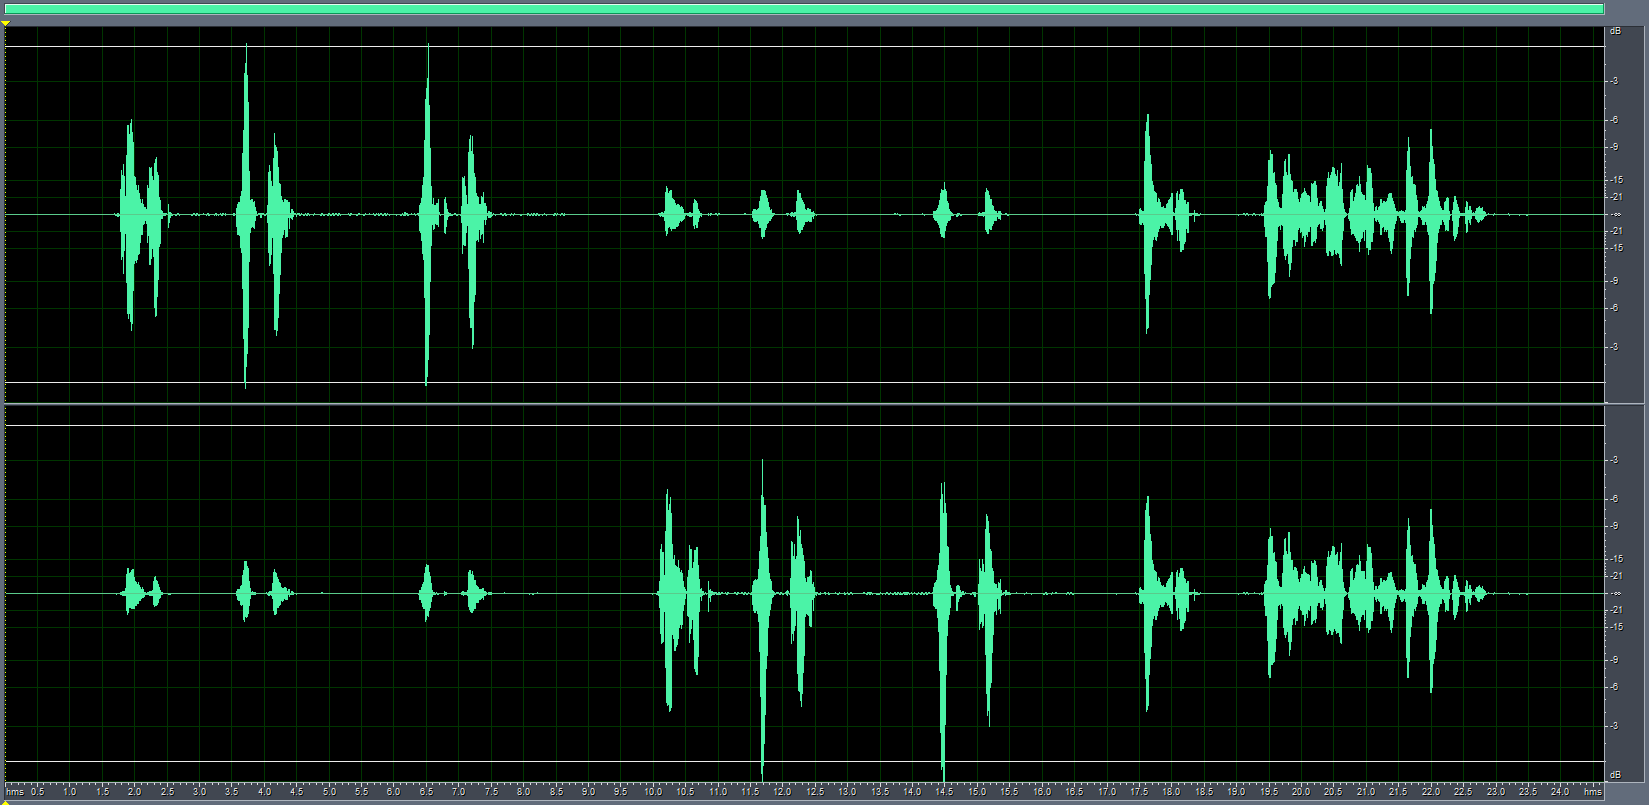Viewport: 1649px width, 805px height.
Task: Click the 0.5 mark on the time ruler
Action: tap(38, 791)
